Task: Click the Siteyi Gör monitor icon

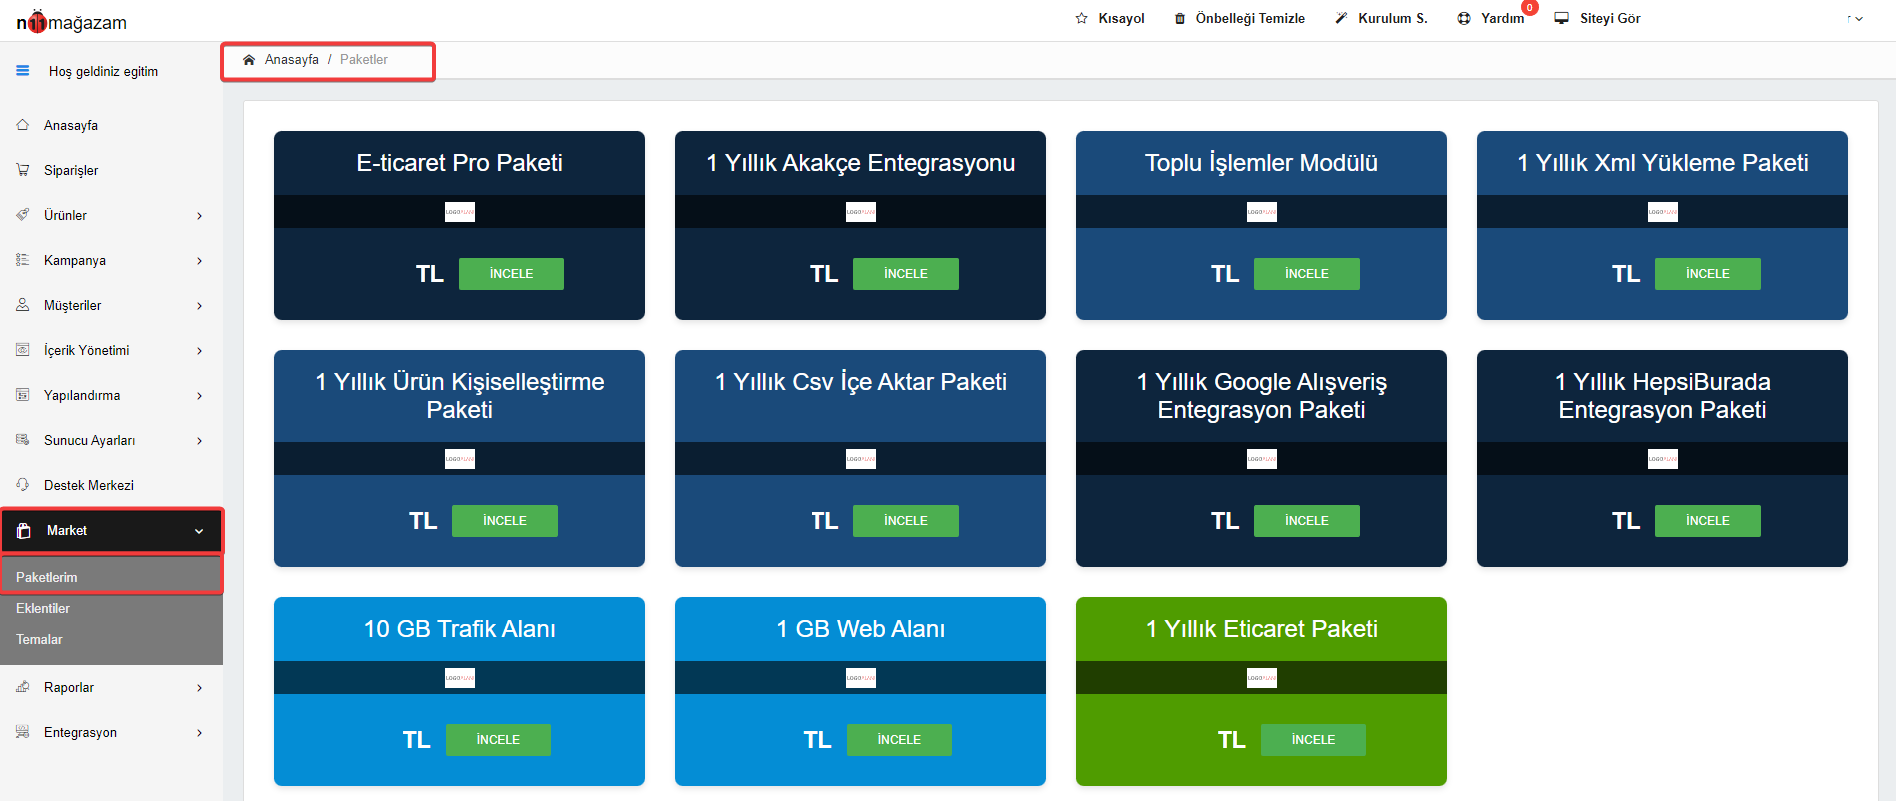Action: pyautogui.click(x=1562, y=18)
